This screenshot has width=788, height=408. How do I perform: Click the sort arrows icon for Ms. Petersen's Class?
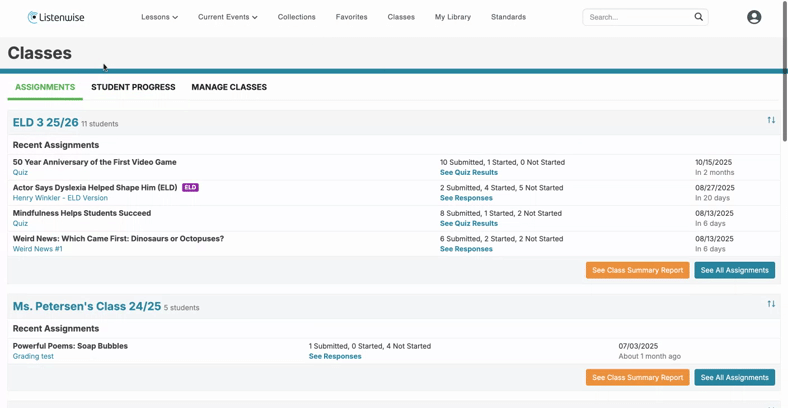771,304
